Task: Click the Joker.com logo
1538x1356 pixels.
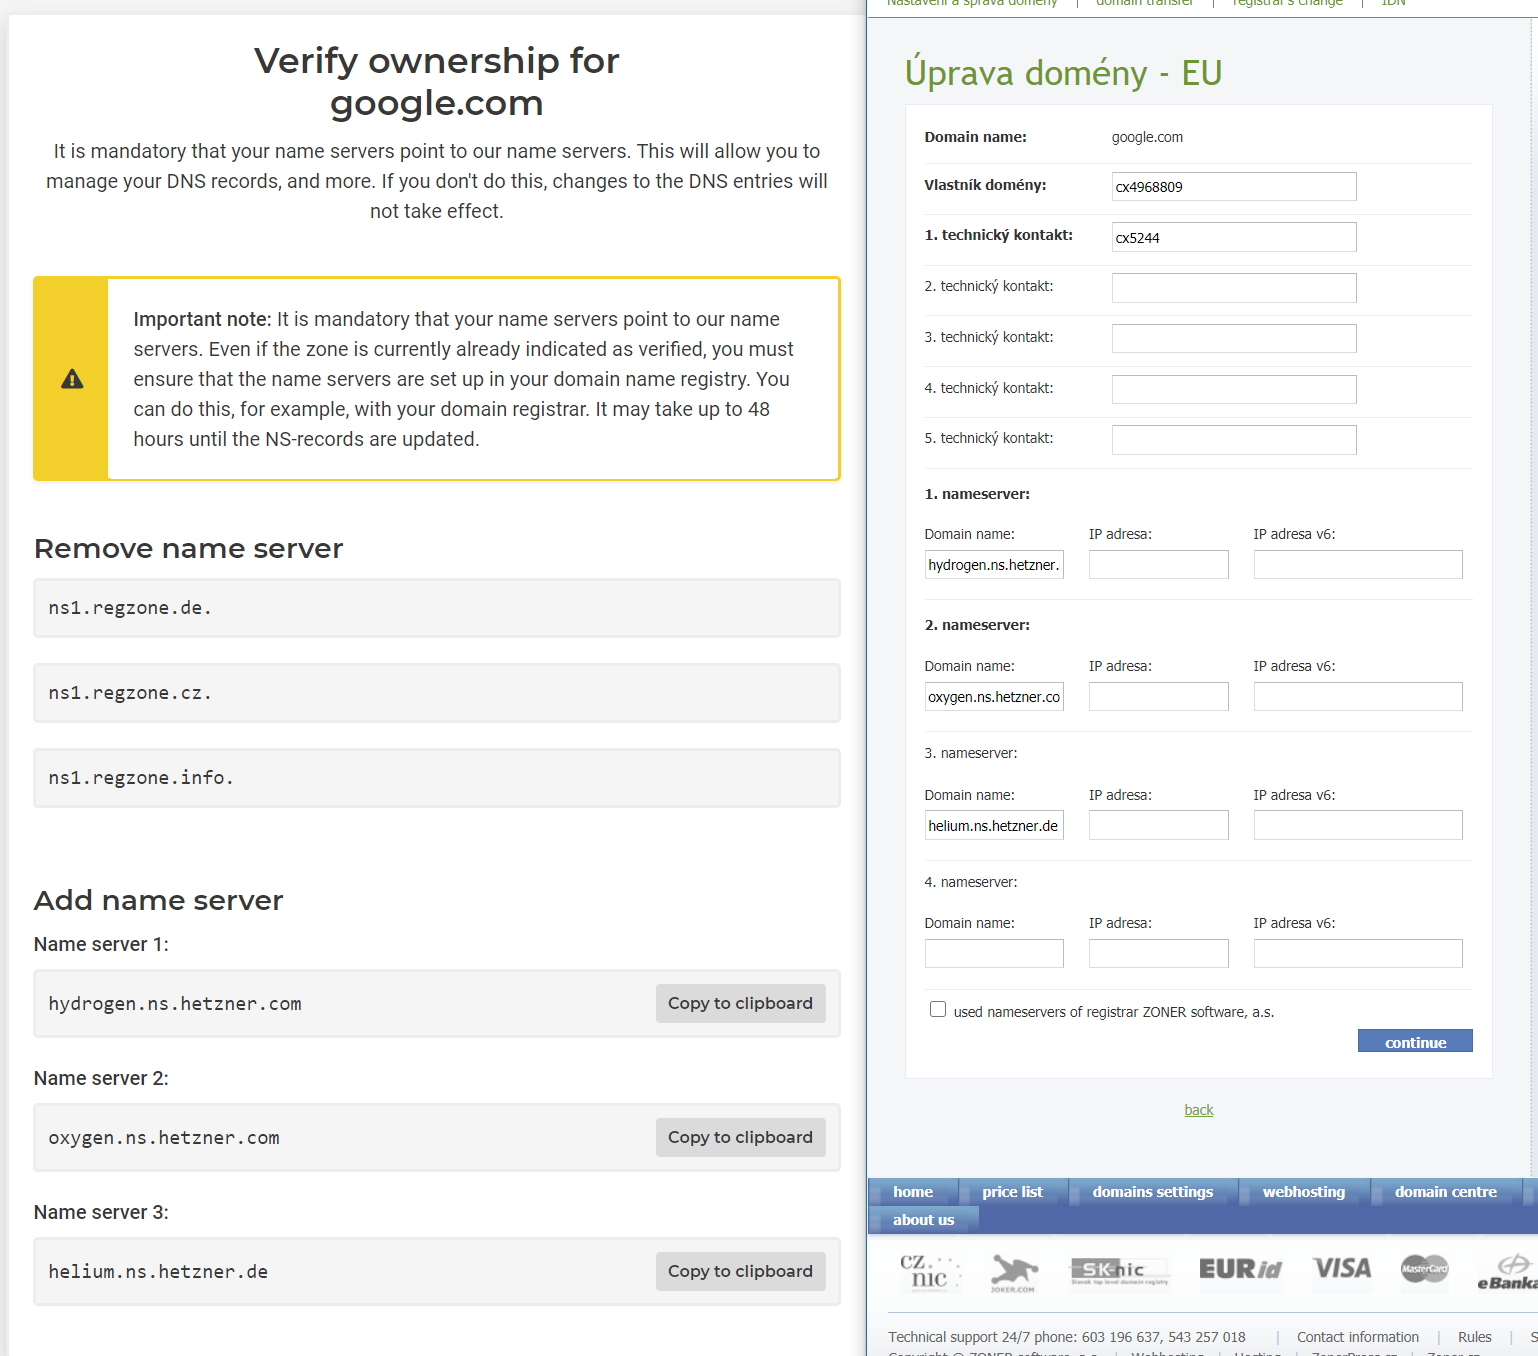Action: (x=1013, y=1273)
